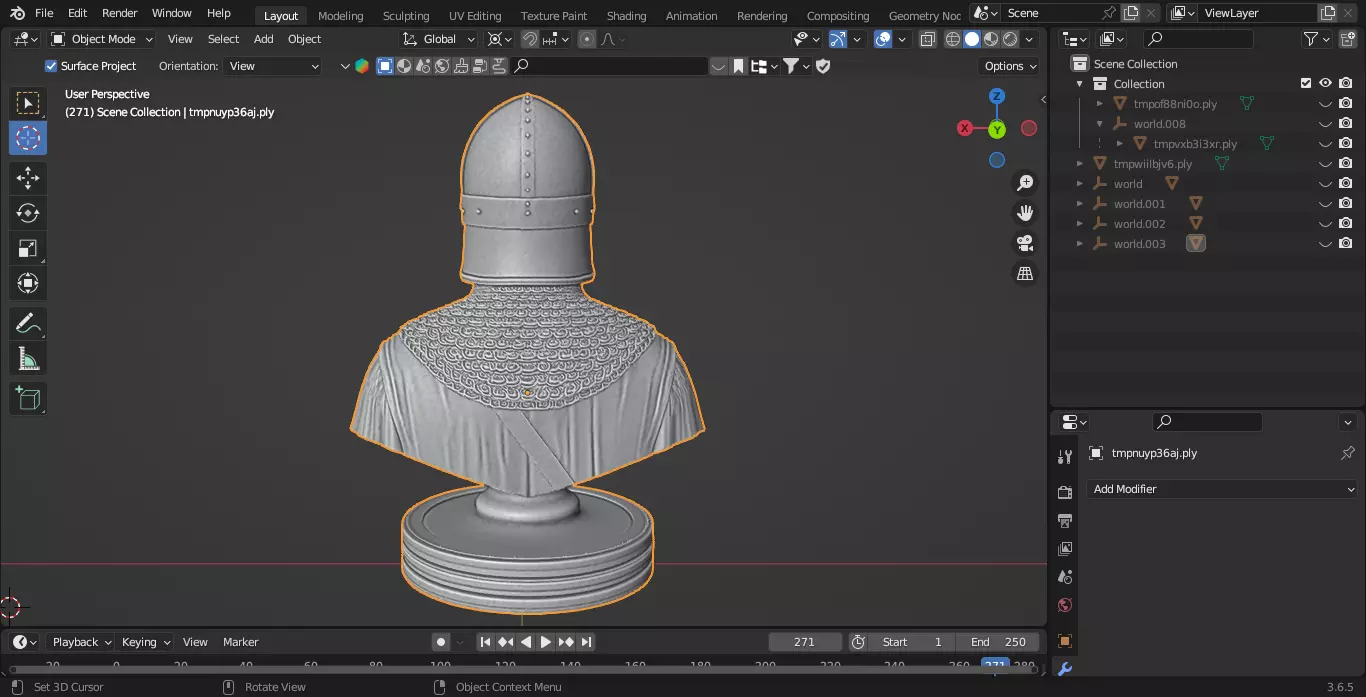This screenshot has width=1366, height=697.
Task: Open the Output properties tab
Action: [x=1065, y=520]
